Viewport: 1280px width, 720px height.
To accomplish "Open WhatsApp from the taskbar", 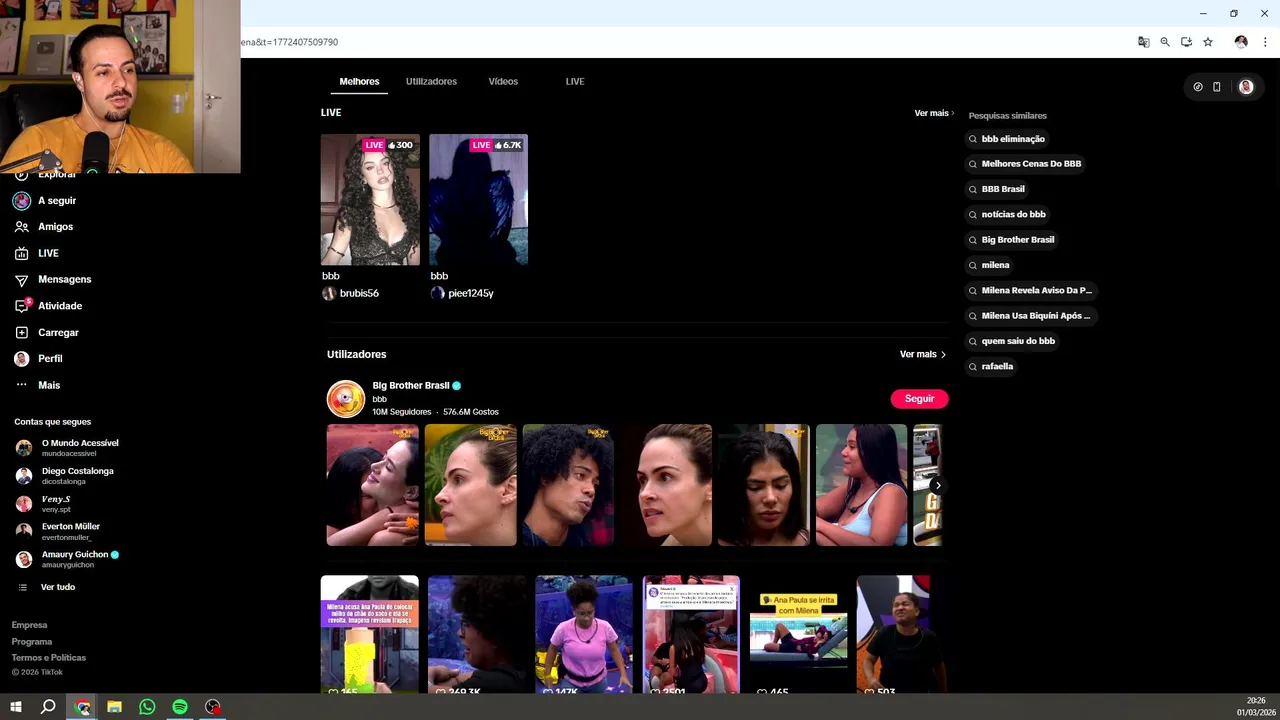I will pyautogui.click(x=147, y=707).
